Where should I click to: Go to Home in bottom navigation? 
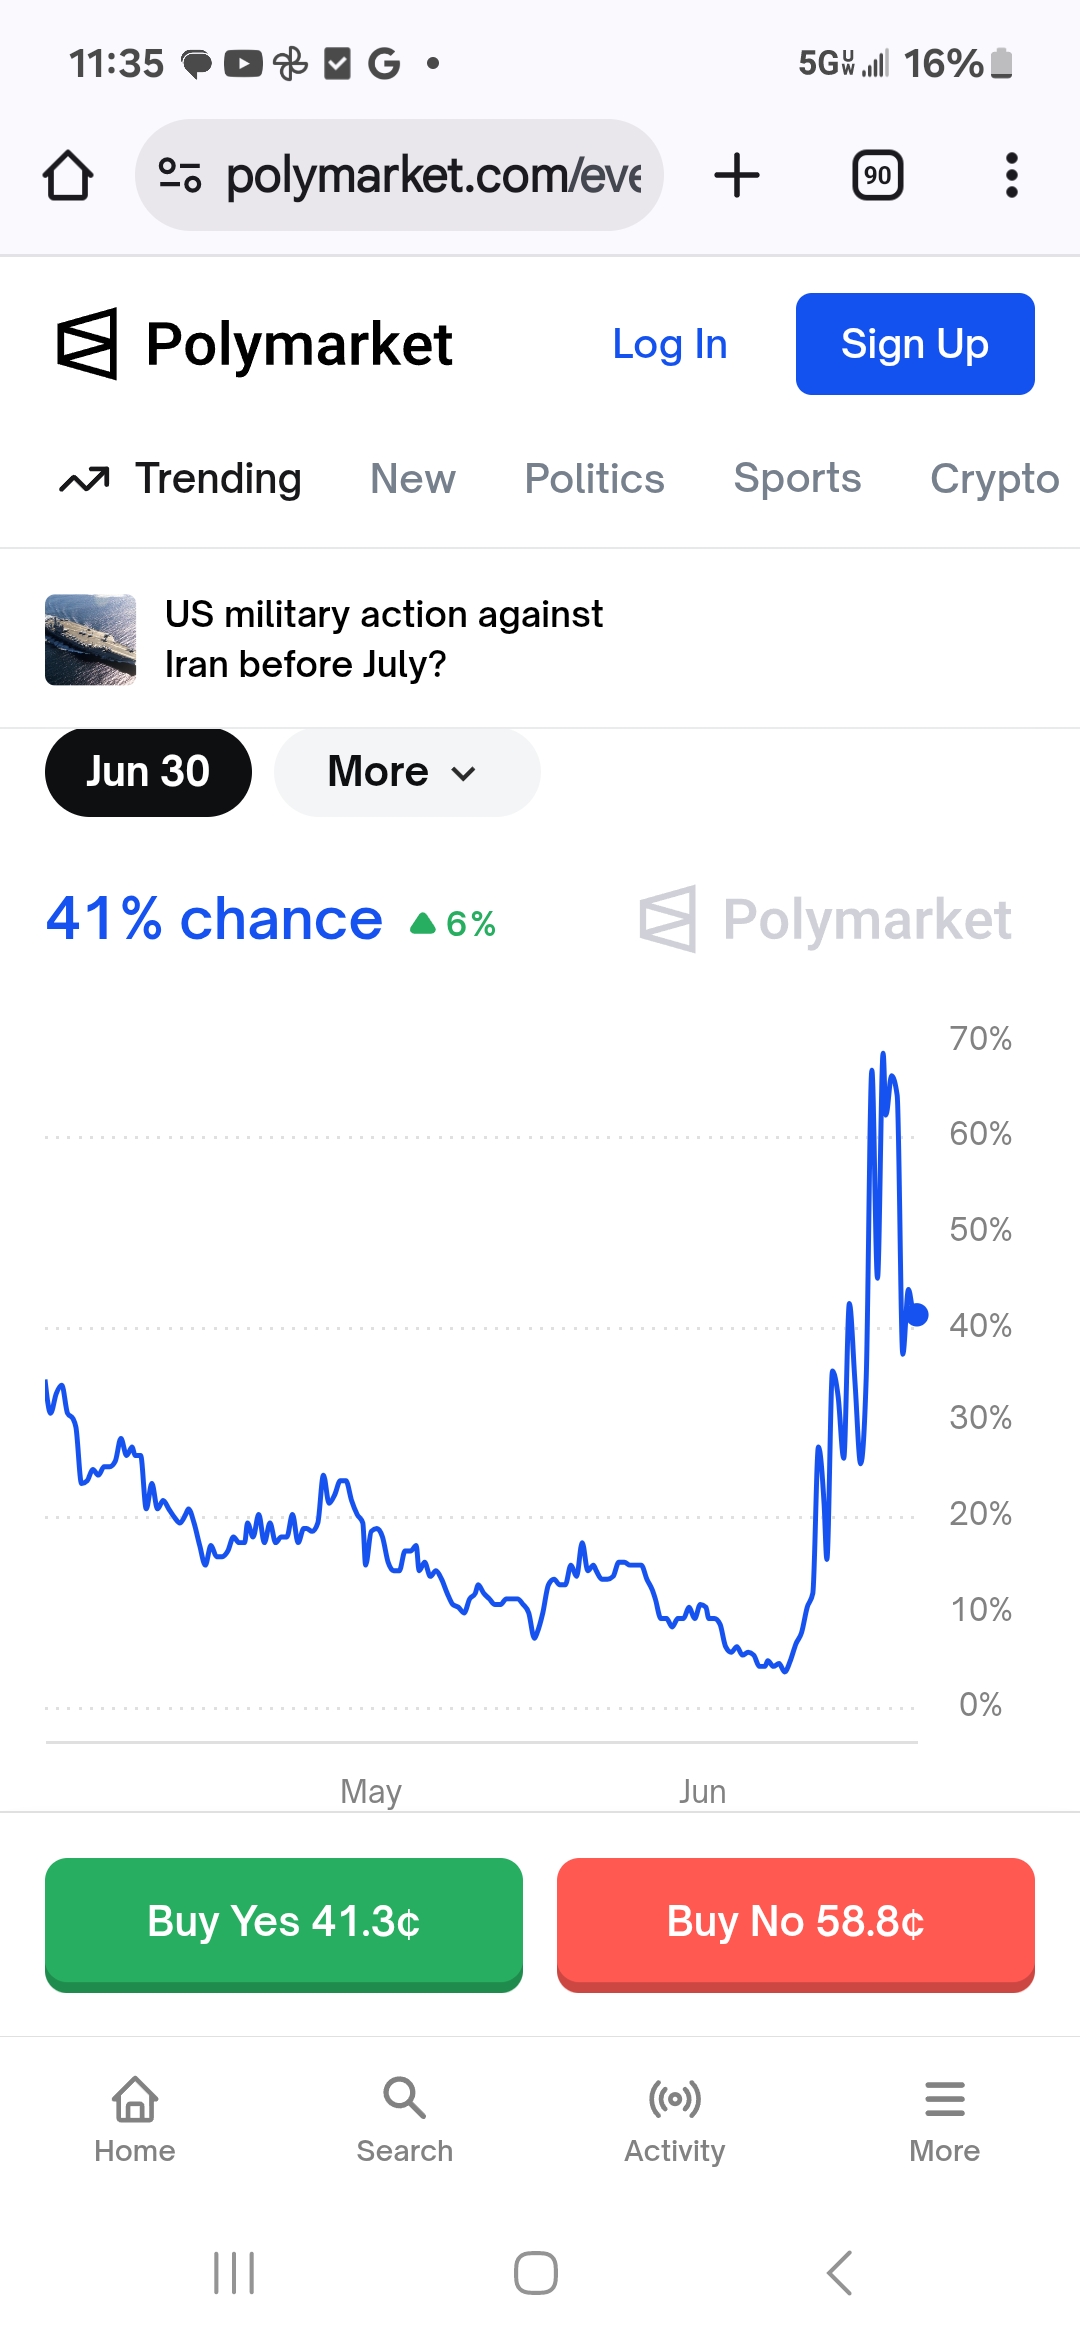(135, 2120)
